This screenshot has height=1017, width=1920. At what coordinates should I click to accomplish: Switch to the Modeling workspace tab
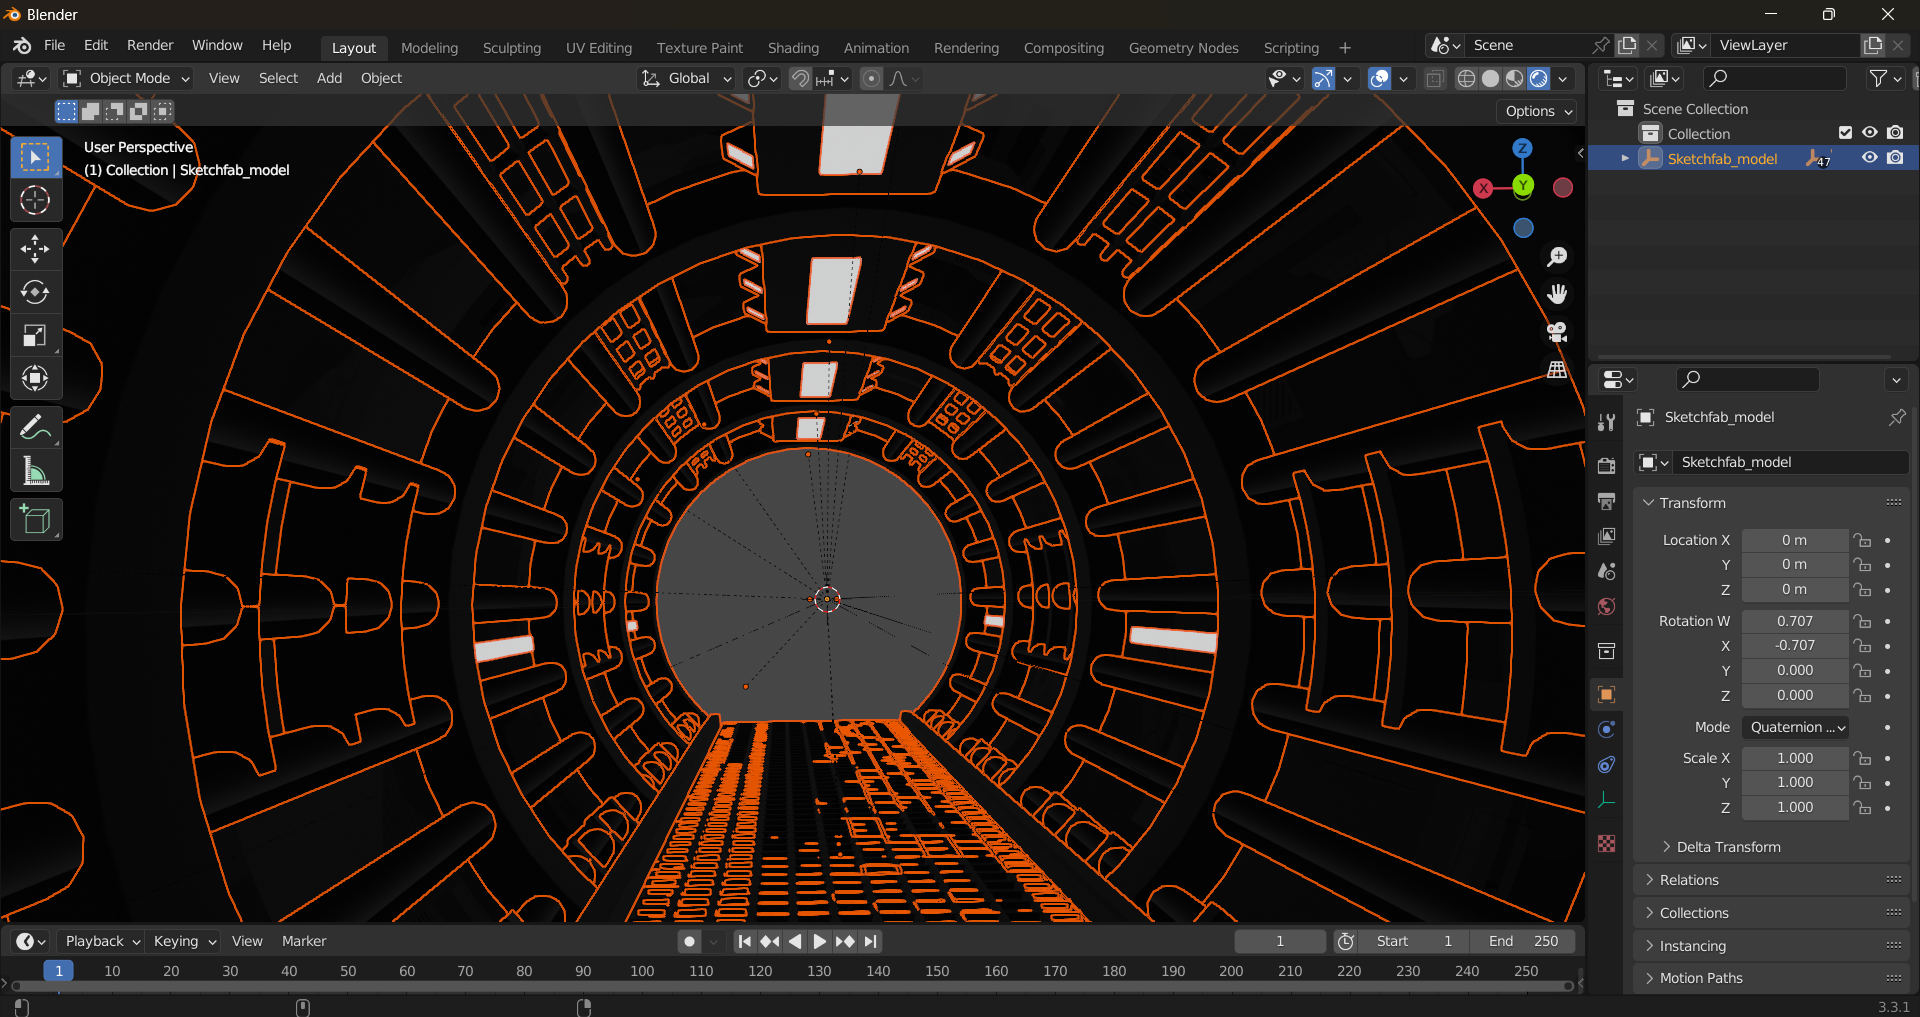point(429,48)
